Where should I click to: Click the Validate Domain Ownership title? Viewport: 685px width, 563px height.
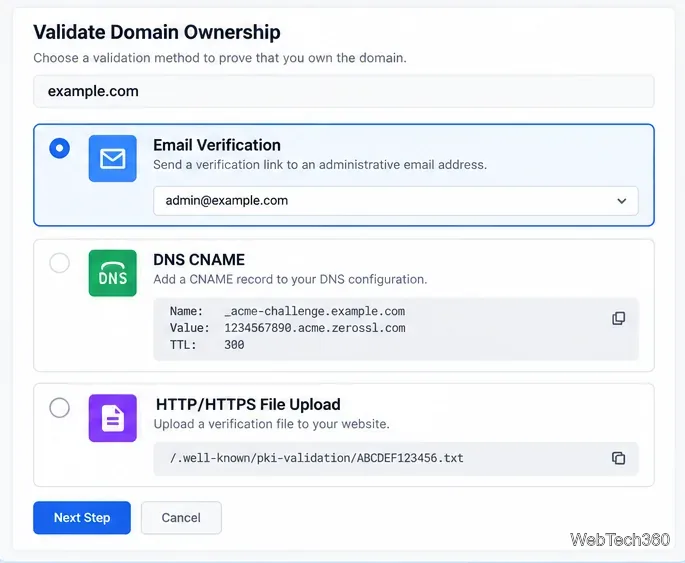pyautogui.click(x=157, y=32)
